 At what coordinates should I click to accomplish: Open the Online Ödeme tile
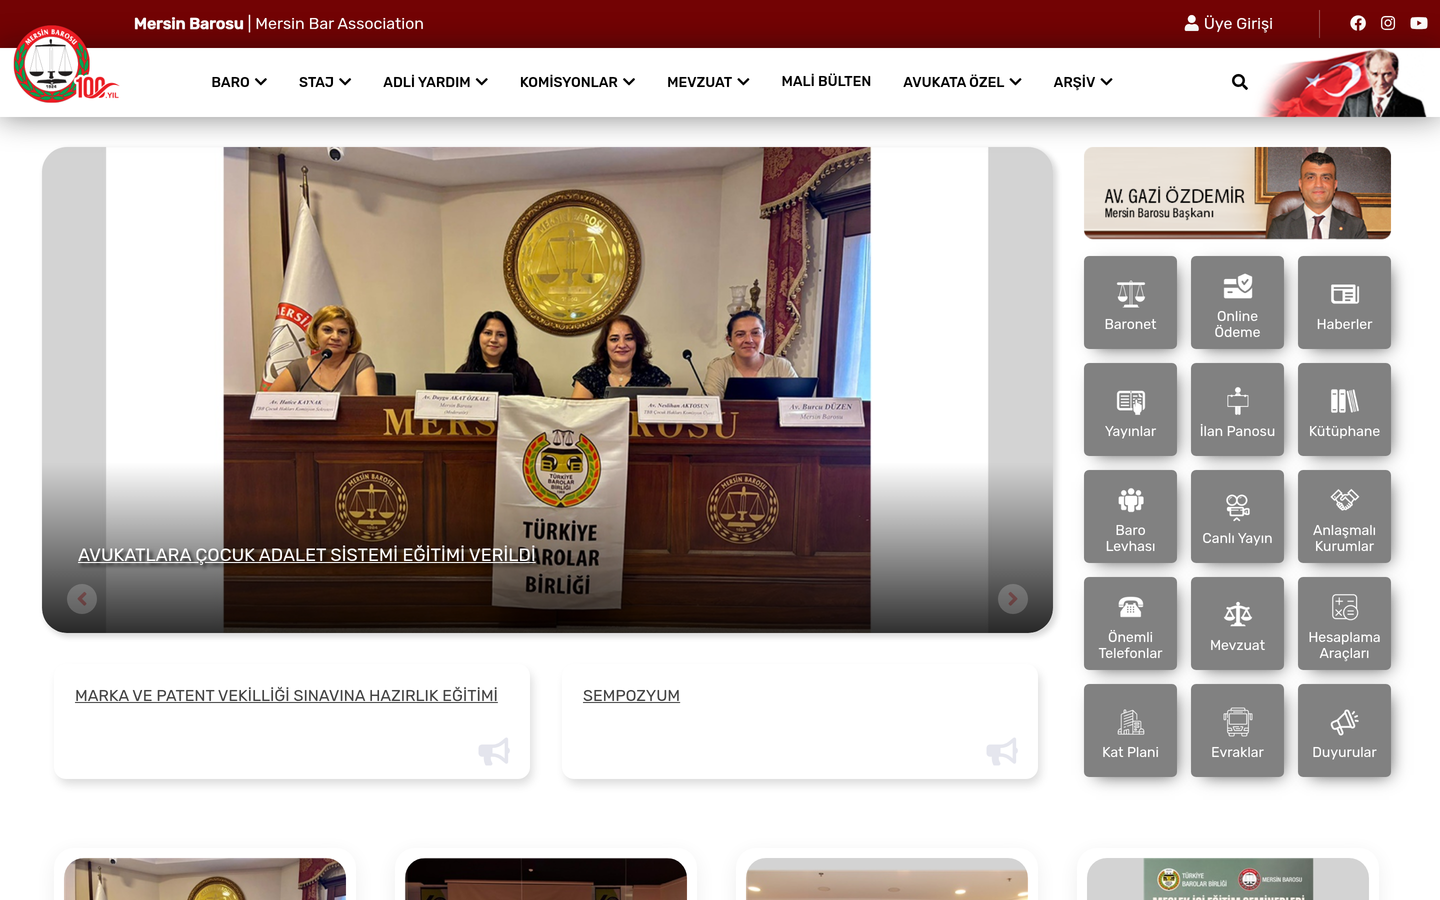tap(1237, 302)
